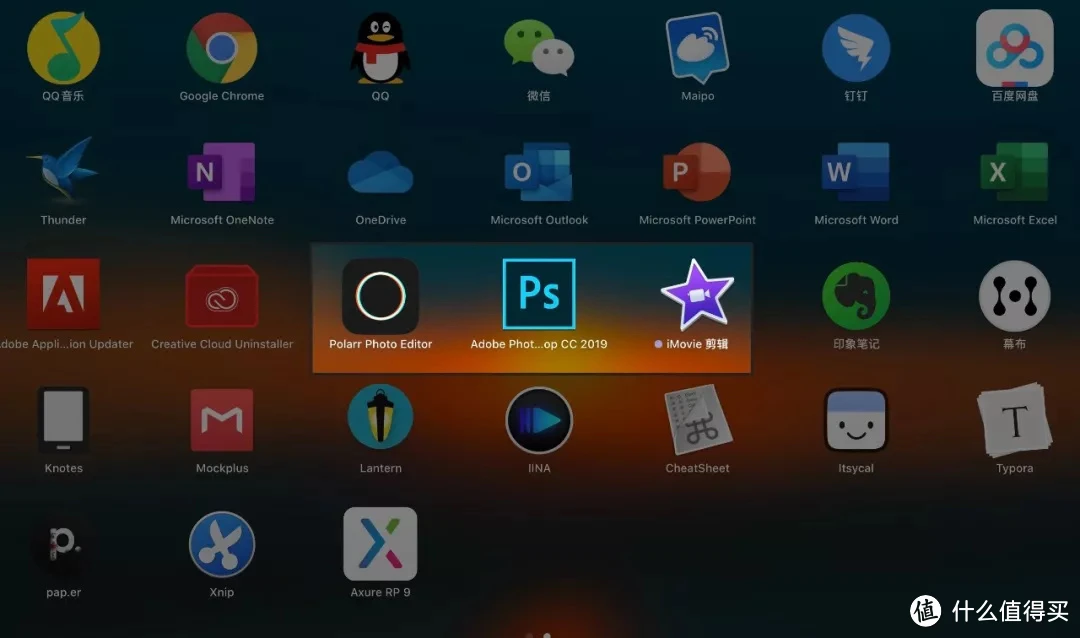Click the "Microsoft PowerPoint" label text
Image resolution: width=1080 pixels, height=638 pixels.
point(697,220)
